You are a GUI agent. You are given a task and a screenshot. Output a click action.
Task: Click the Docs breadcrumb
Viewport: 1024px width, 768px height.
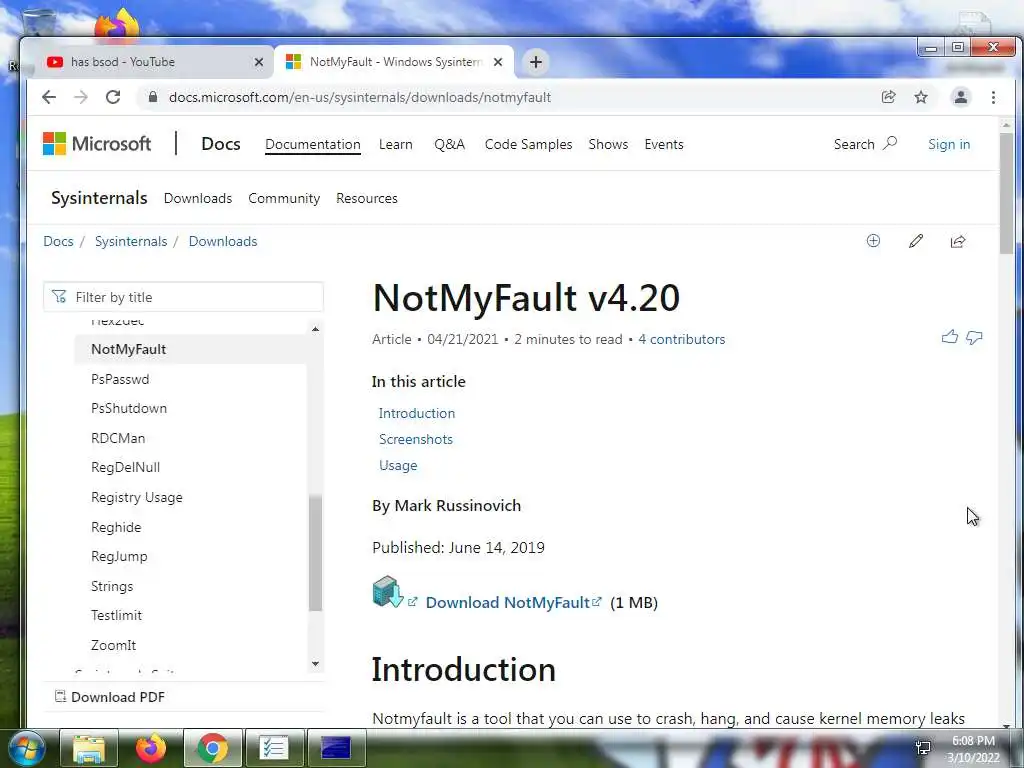pos(58,241)
